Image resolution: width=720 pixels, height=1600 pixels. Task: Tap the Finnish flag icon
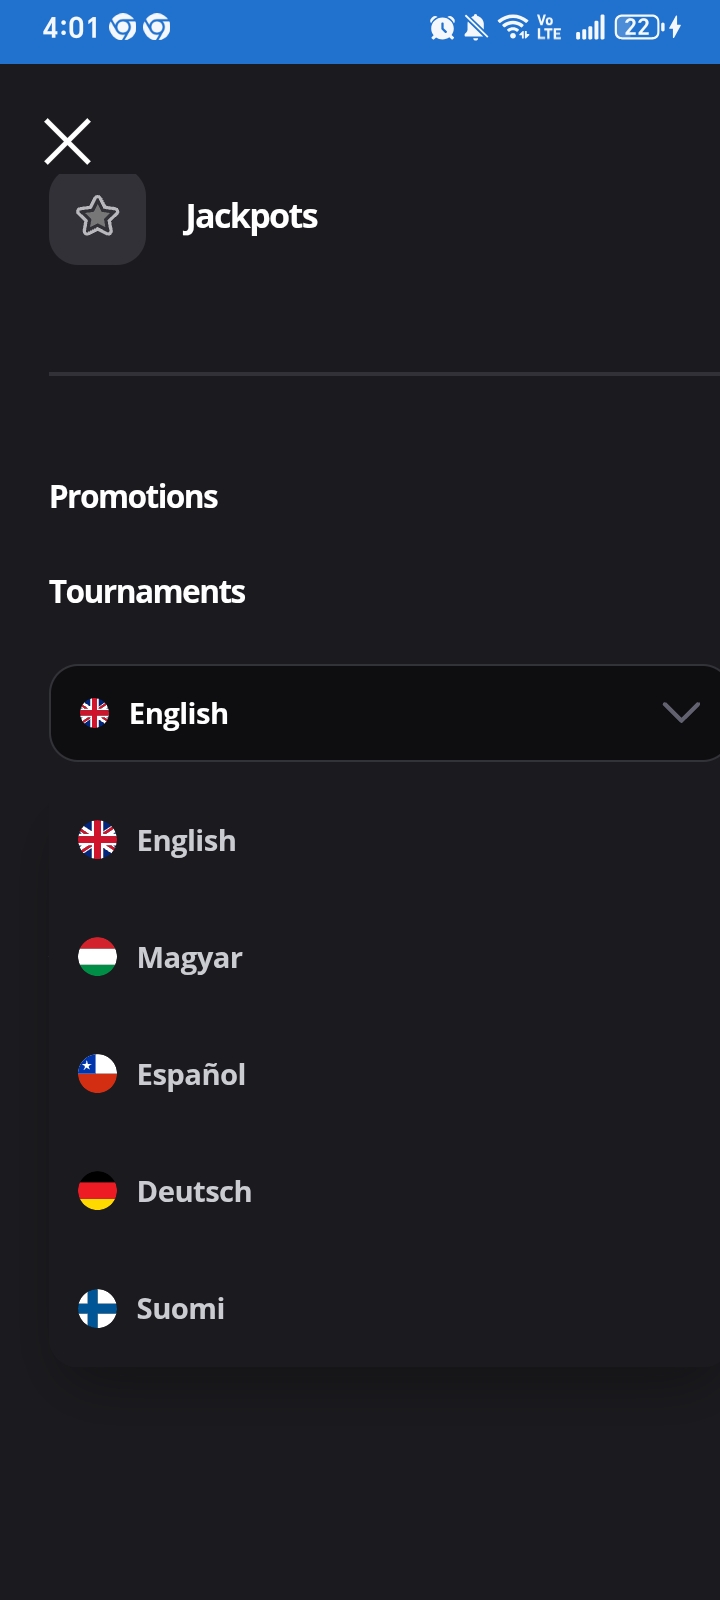(98, 1309)
